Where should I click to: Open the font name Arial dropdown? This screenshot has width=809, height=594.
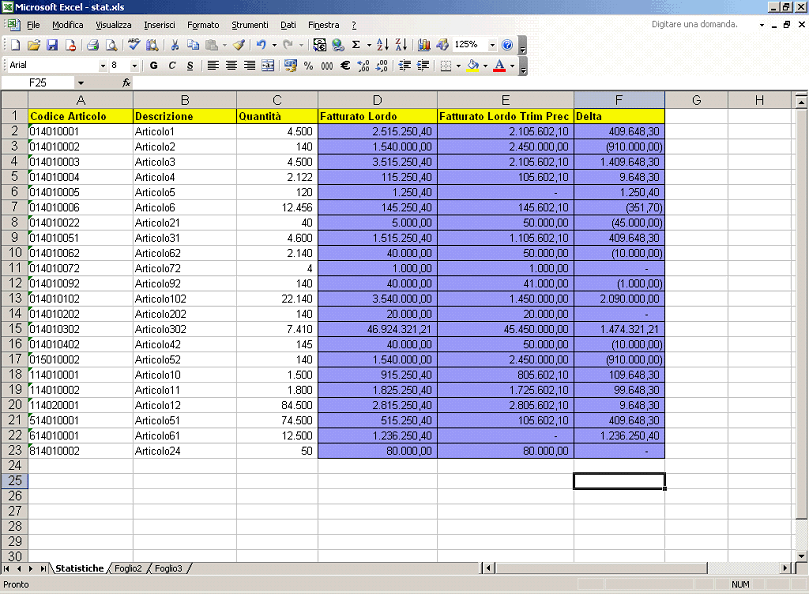102,66
